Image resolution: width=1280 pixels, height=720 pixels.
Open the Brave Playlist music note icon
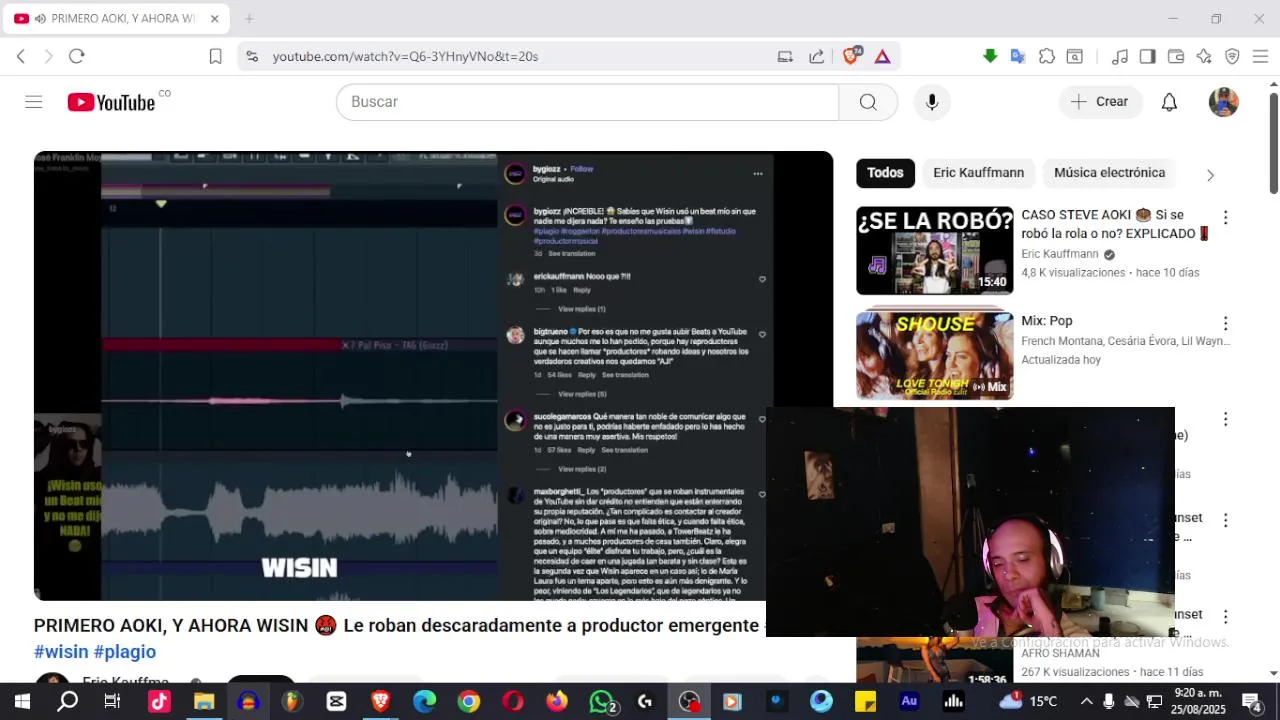coord(1120,57)
